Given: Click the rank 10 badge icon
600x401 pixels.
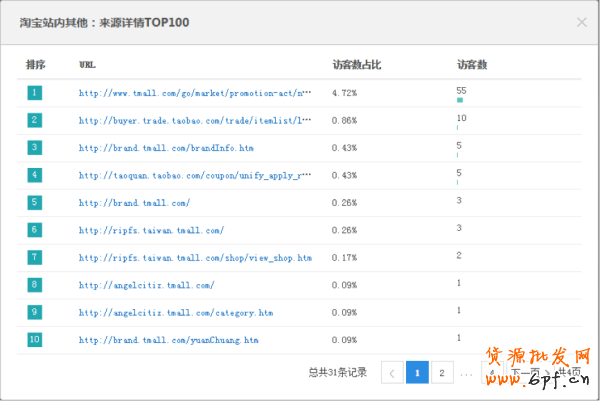Looking at the screenshot, I should 35,340.
